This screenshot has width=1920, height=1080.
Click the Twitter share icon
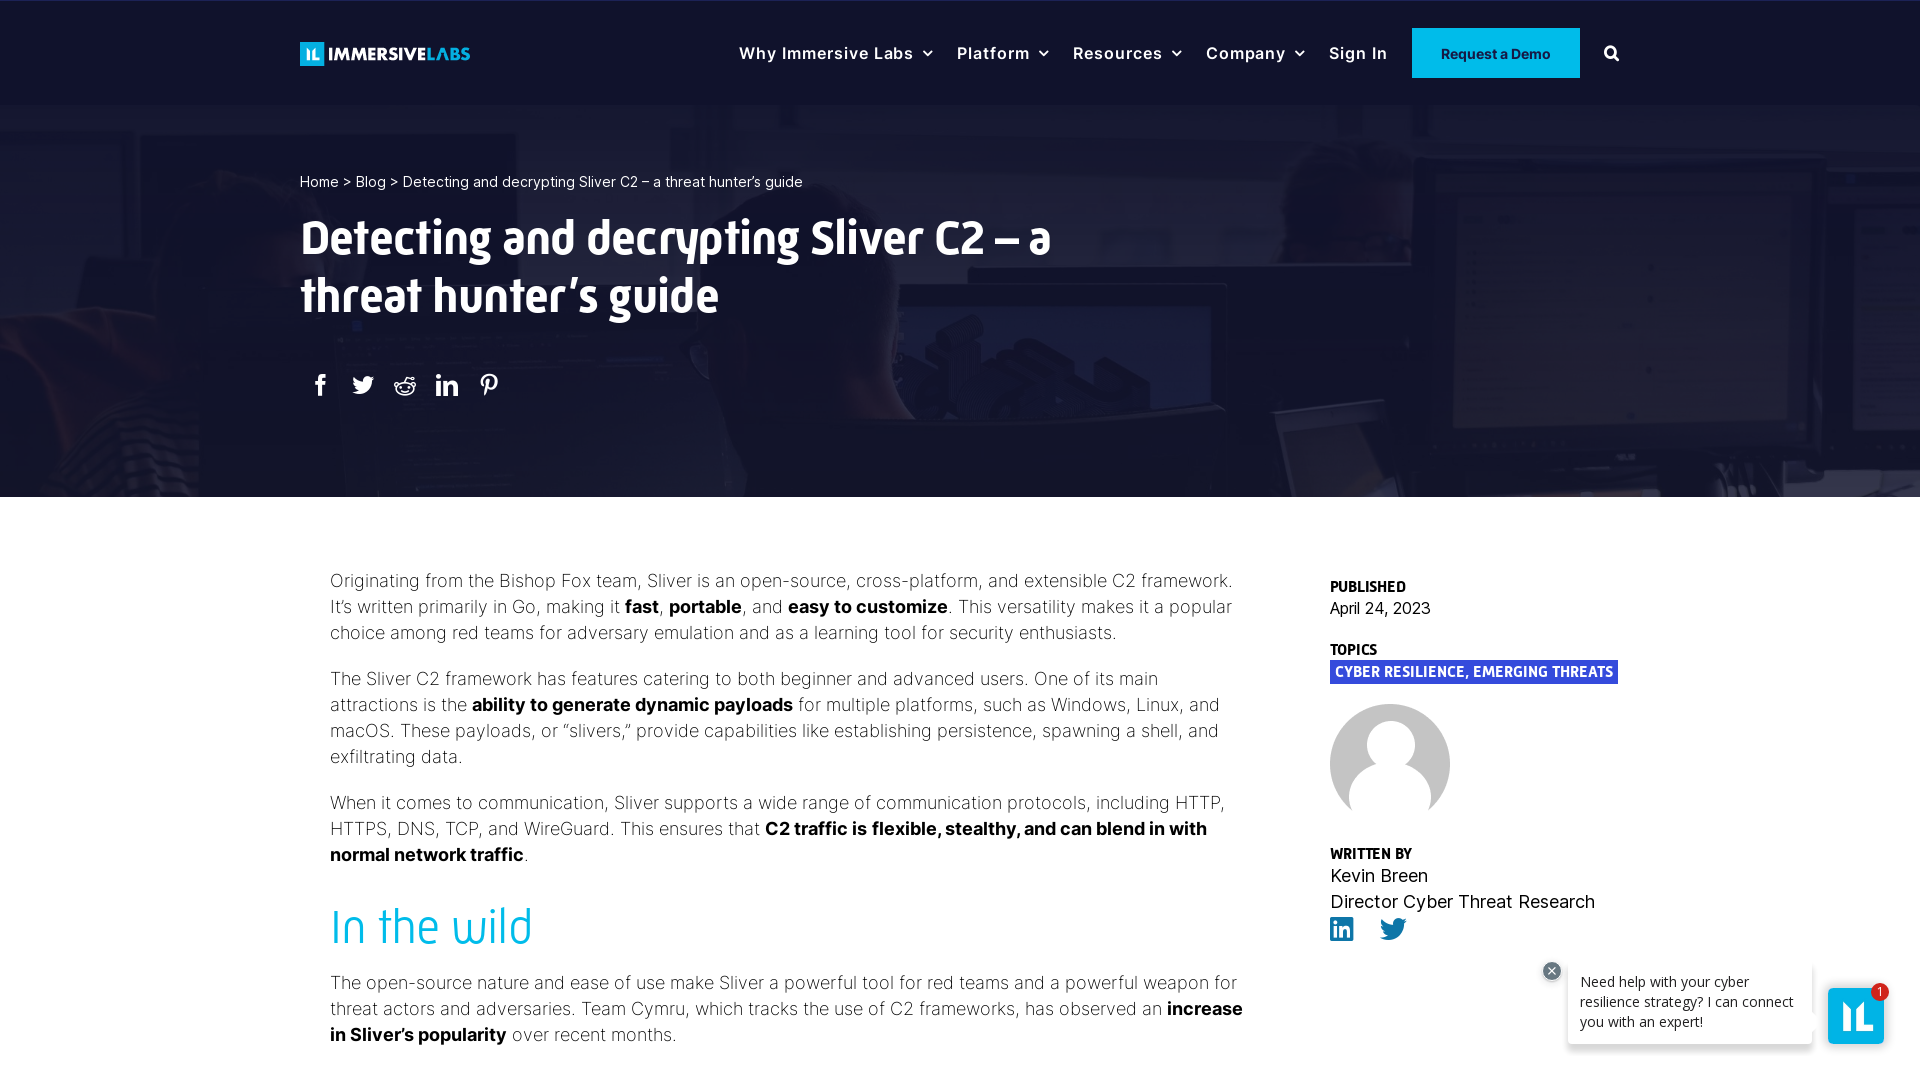point(363,385)
